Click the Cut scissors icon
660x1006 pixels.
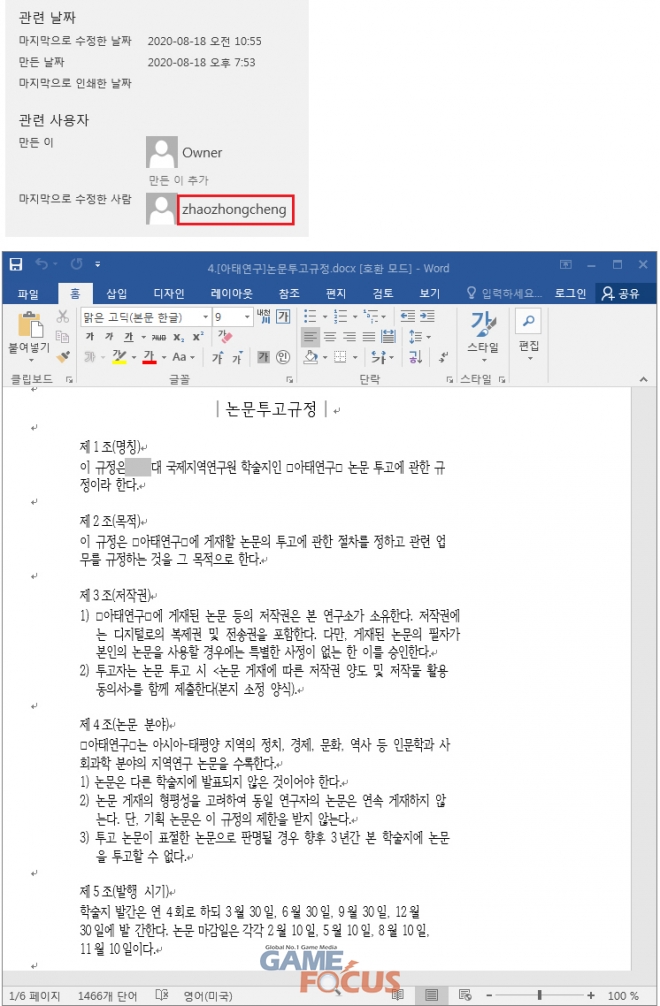point(63,316)
